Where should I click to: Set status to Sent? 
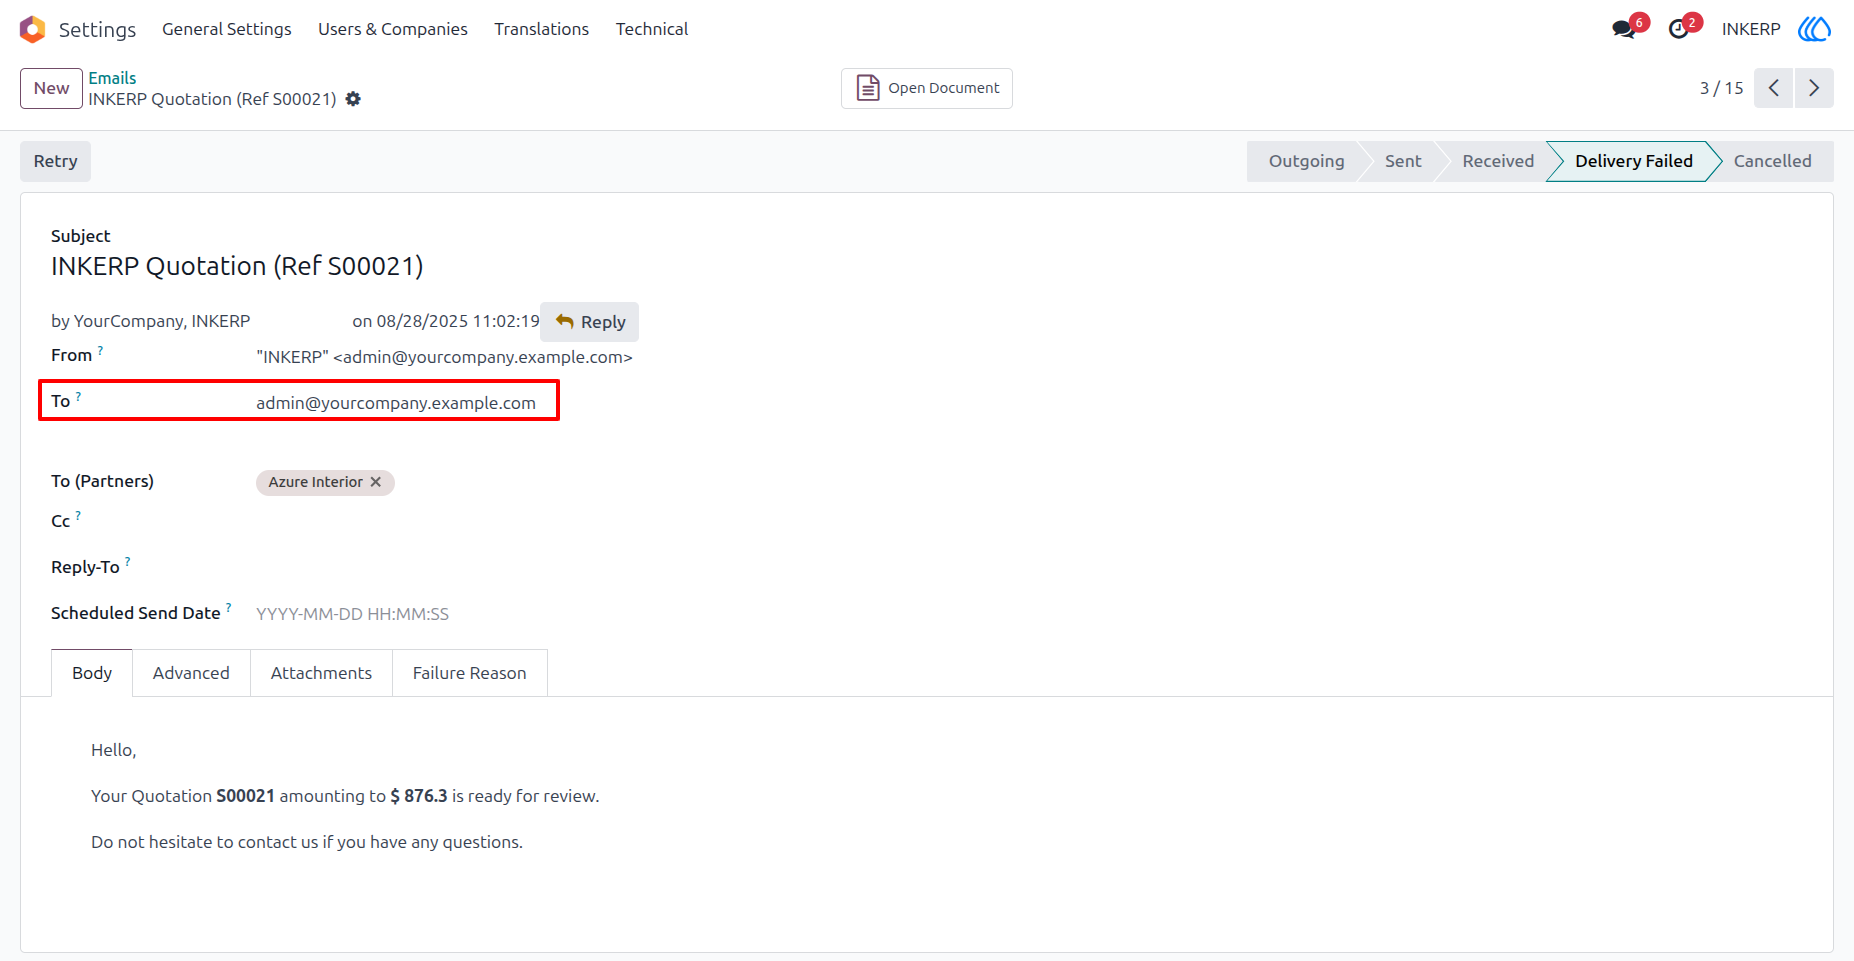click(1403, 161)
